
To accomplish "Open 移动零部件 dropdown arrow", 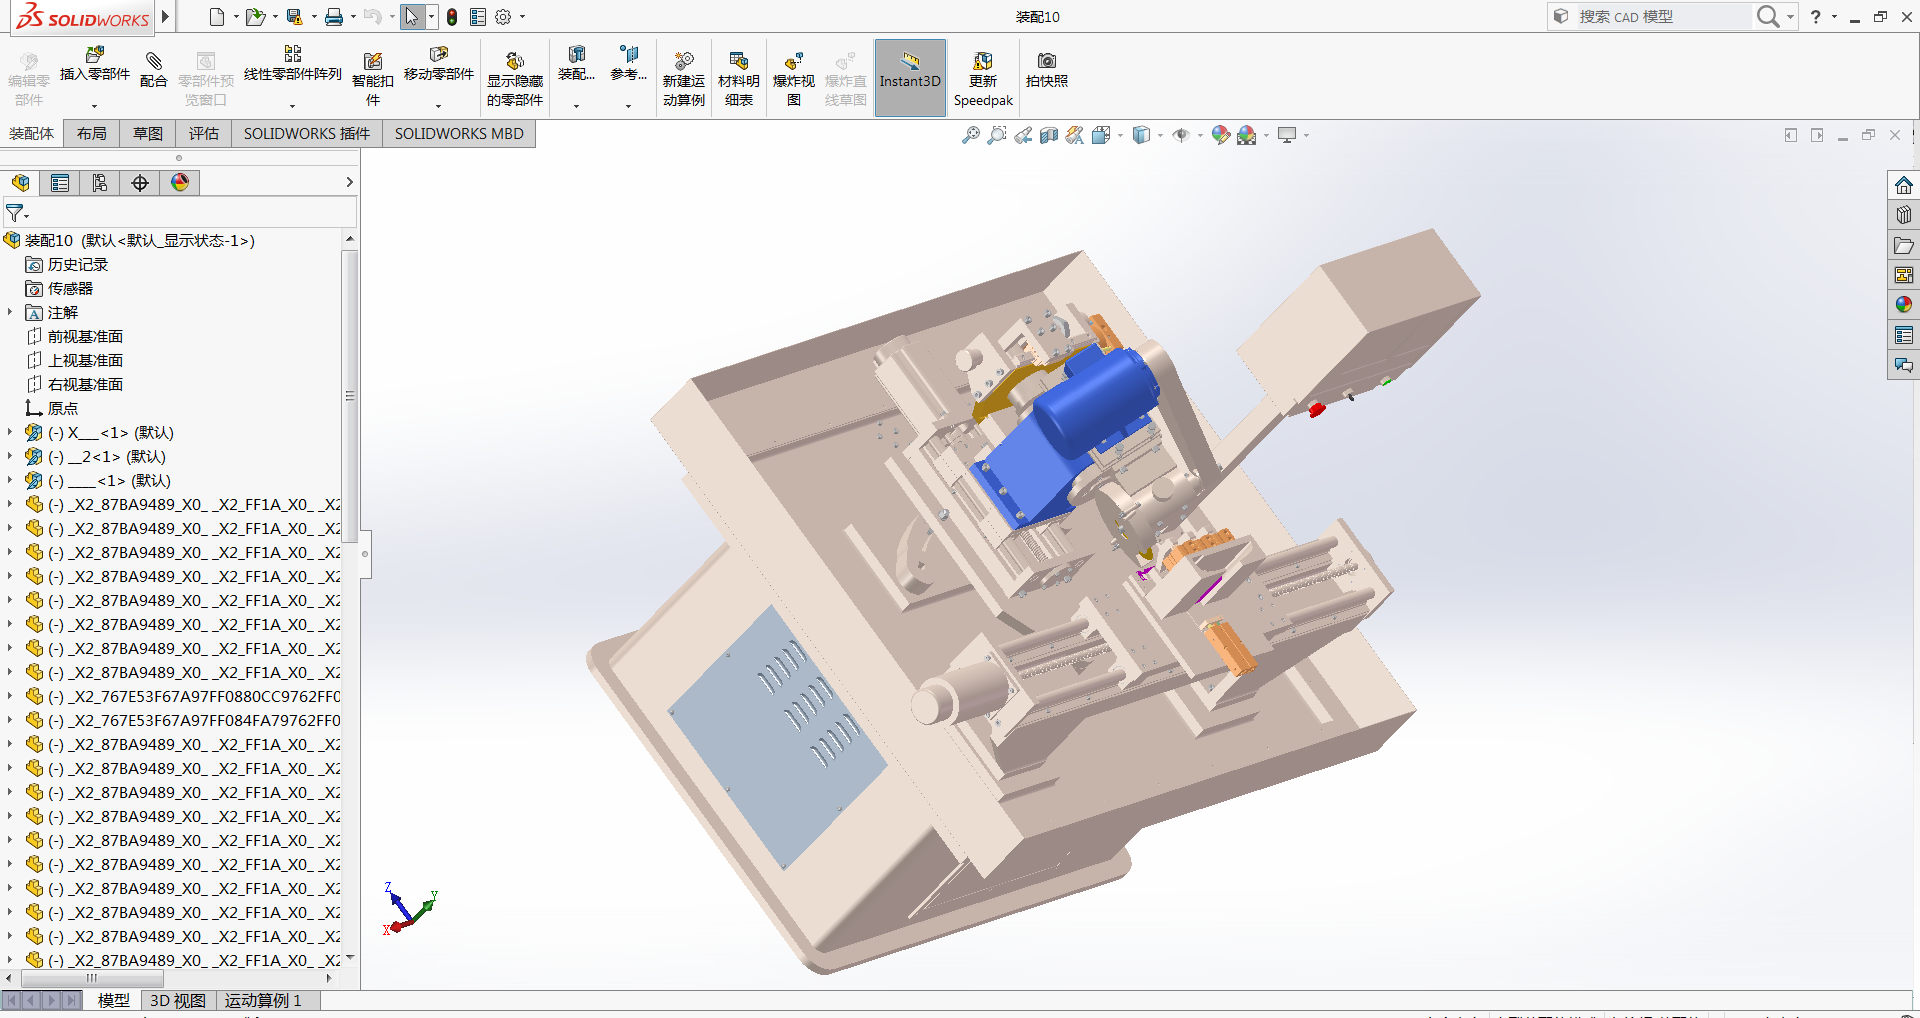I will pos(438,106).
